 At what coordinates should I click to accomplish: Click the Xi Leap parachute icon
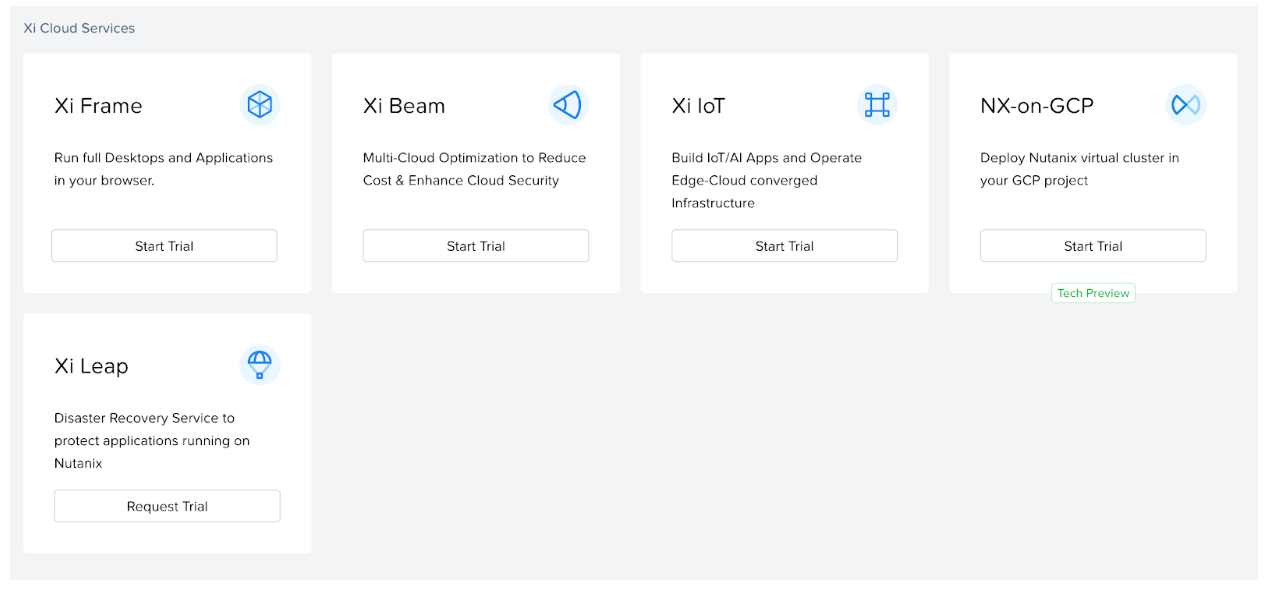260,365
